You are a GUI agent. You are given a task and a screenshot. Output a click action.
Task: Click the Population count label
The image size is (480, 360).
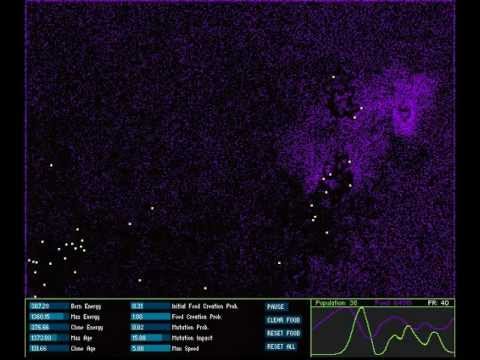pyautogui.click(x=336, y=303)
